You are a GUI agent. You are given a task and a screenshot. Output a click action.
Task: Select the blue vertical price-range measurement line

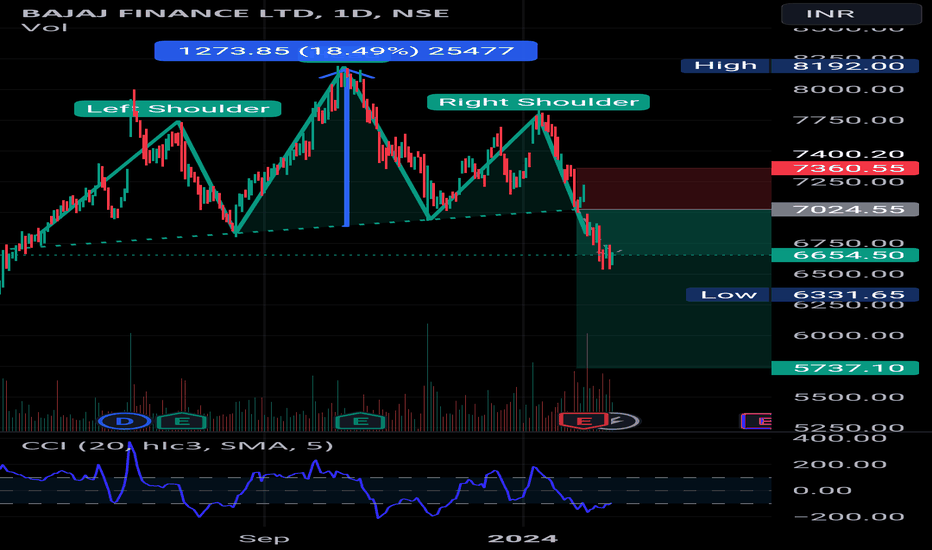coord(346,147)
